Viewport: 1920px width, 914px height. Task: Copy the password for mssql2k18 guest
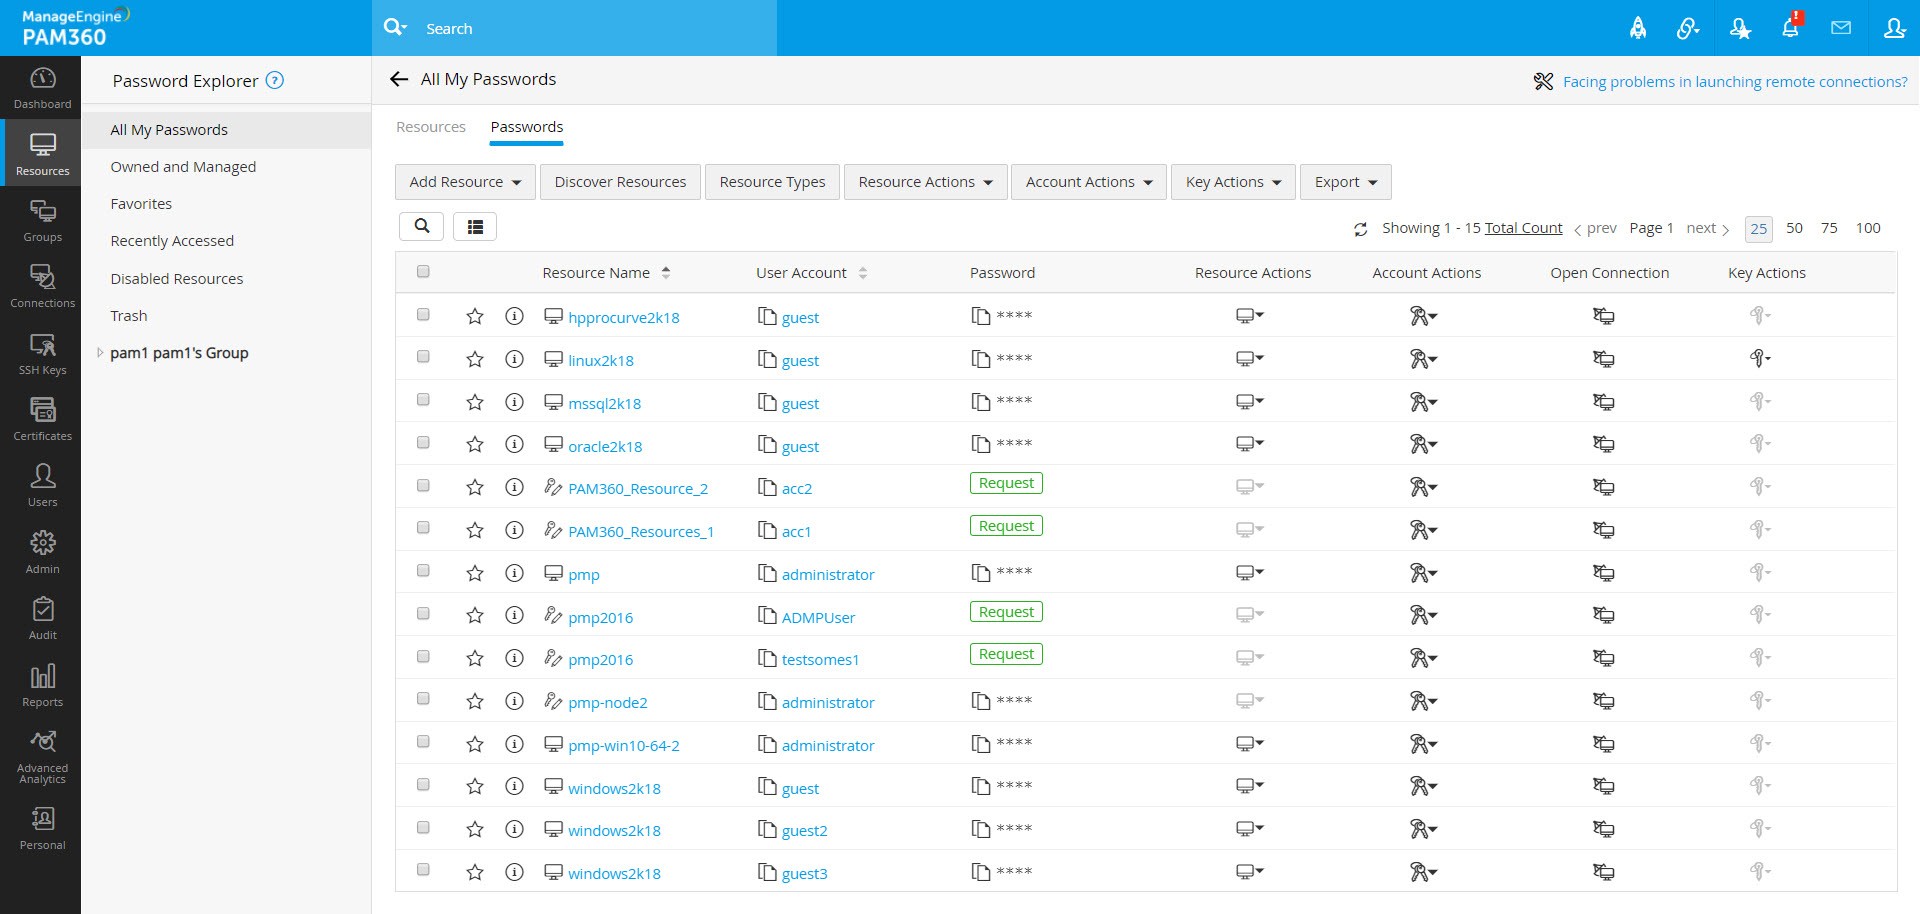pyautogui.click(x=981, y=402)
